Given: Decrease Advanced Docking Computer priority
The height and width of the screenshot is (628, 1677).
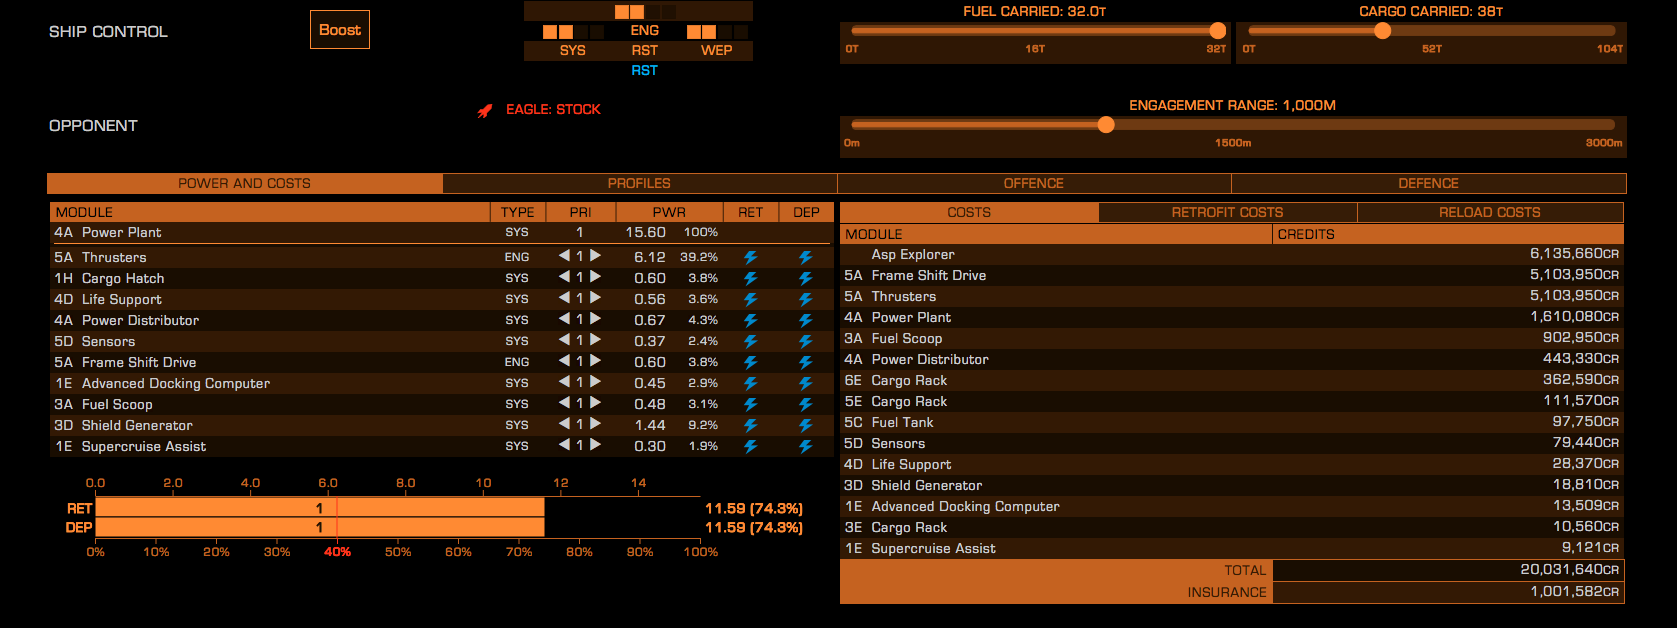Looking at the screenshot, I should (564, 382).
